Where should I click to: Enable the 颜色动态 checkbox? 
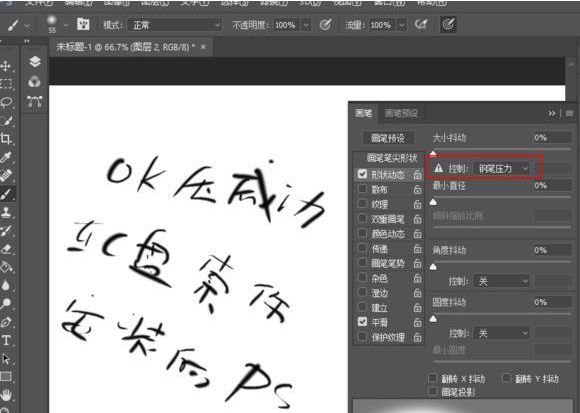(362, 233)
